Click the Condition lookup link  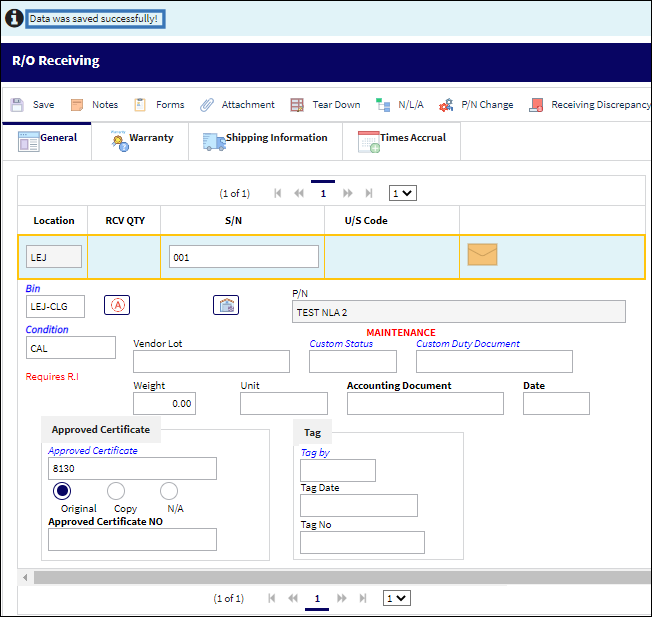click(47, 329)
